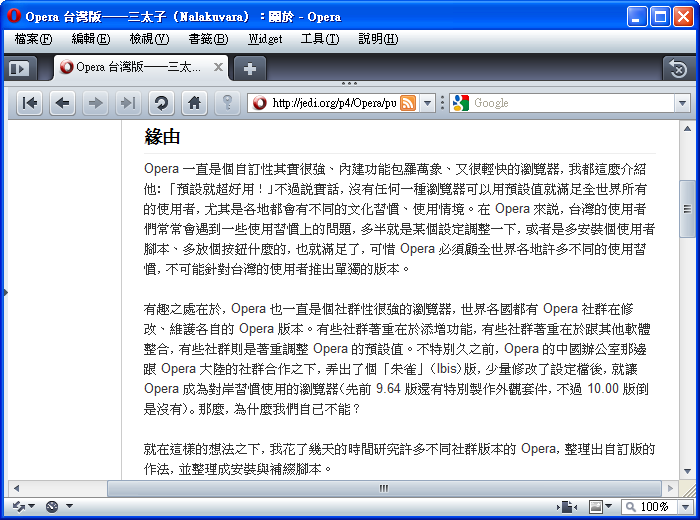Click the Fast Forward button
Viewport: 700px width, 520px height.
pos(129,103)
